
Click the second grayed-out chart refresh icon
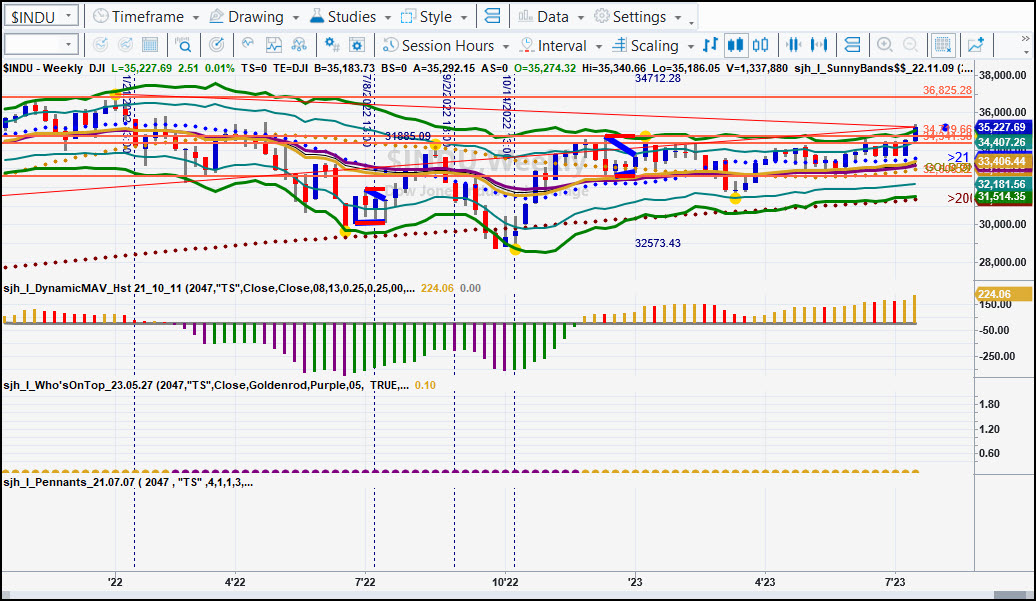click(x=126, y=45)
